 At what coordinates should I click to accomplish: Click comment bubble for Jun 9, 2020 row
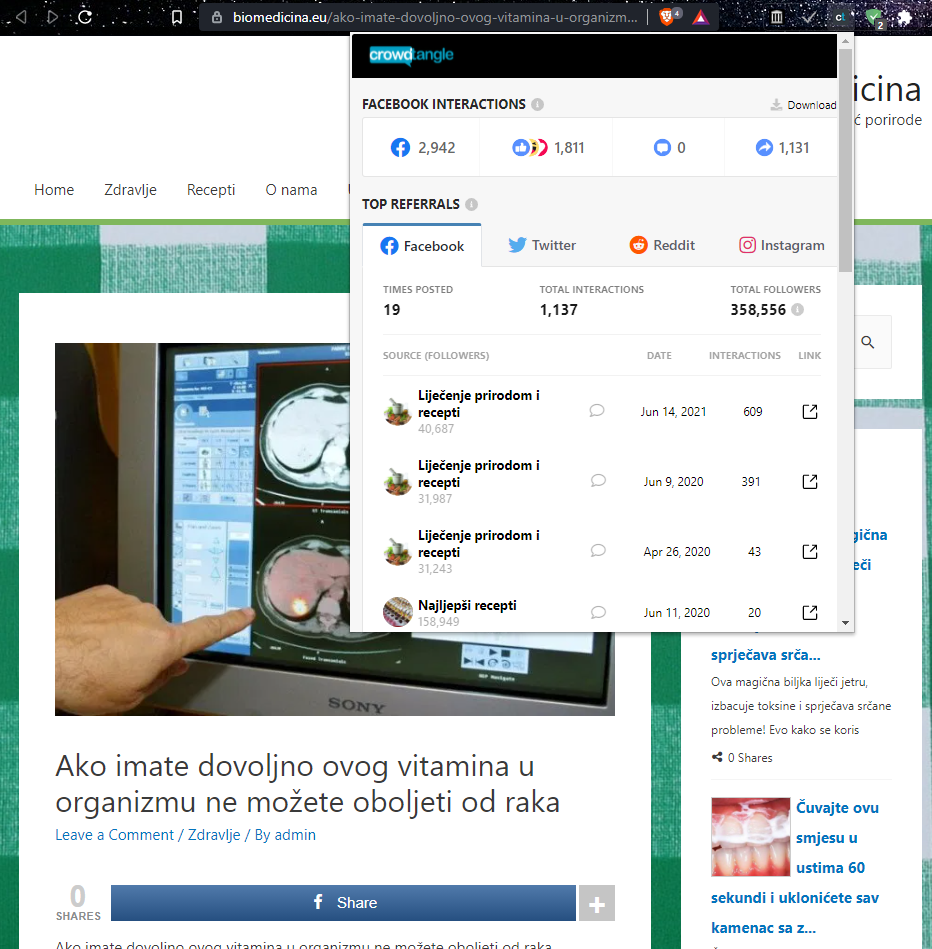(x=598, y=481)
